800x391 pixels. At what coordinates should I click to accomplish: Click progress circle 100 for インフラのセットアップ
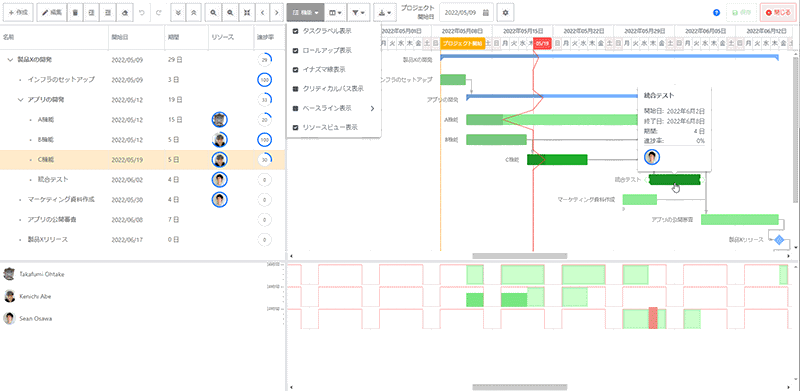[x=264, y=80]
